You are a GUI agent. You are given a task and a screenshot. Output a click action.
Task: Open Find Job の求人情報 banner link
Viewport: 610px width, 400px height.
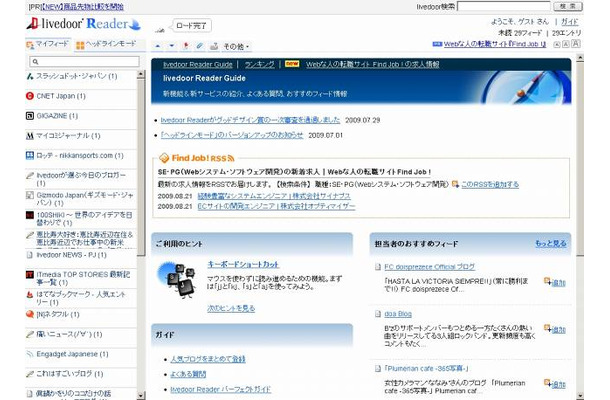tap(372, 65)
